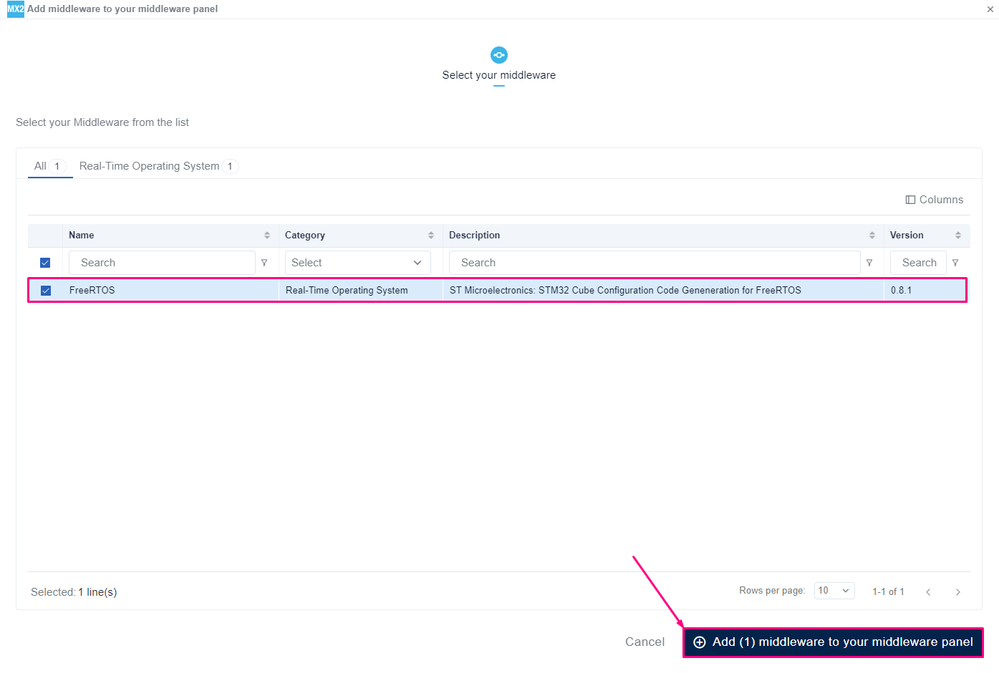Open the Category Select dropdown
The height and width of the screenshot is (673, 999).
[x=357, y=263]
